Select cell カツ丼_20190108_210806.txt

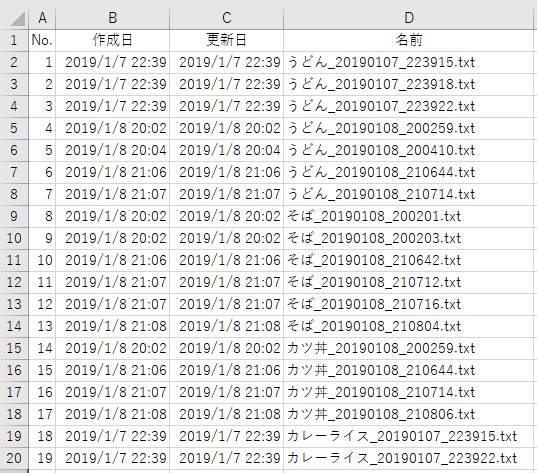click(409, 414)
